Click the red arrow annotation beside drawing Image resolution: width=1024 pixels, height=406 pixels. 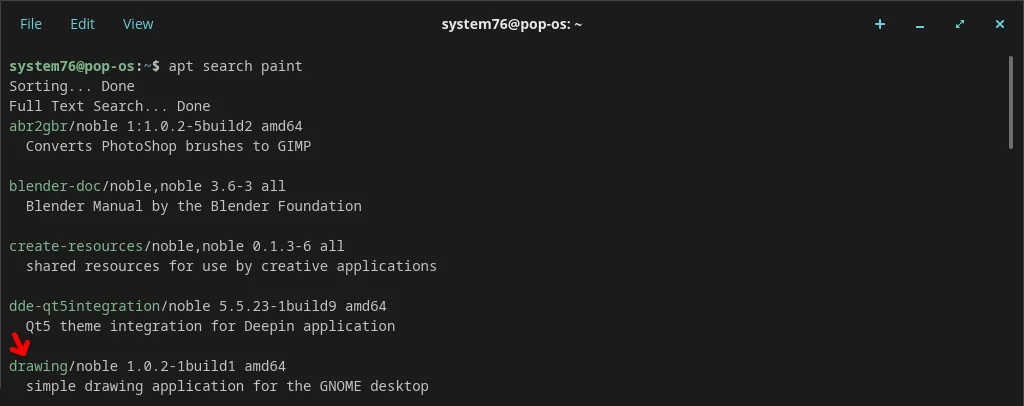(x=20, y=347)
